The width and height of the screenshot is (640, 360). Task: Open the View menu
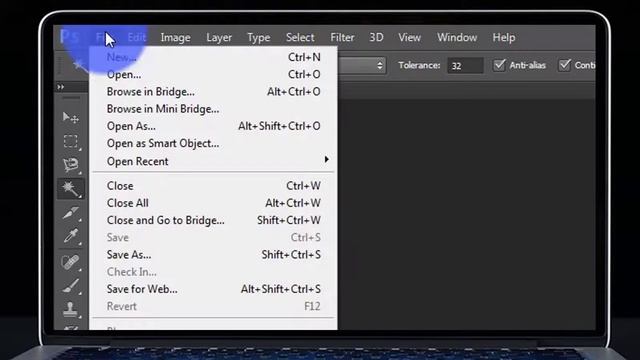click(409, 38)
